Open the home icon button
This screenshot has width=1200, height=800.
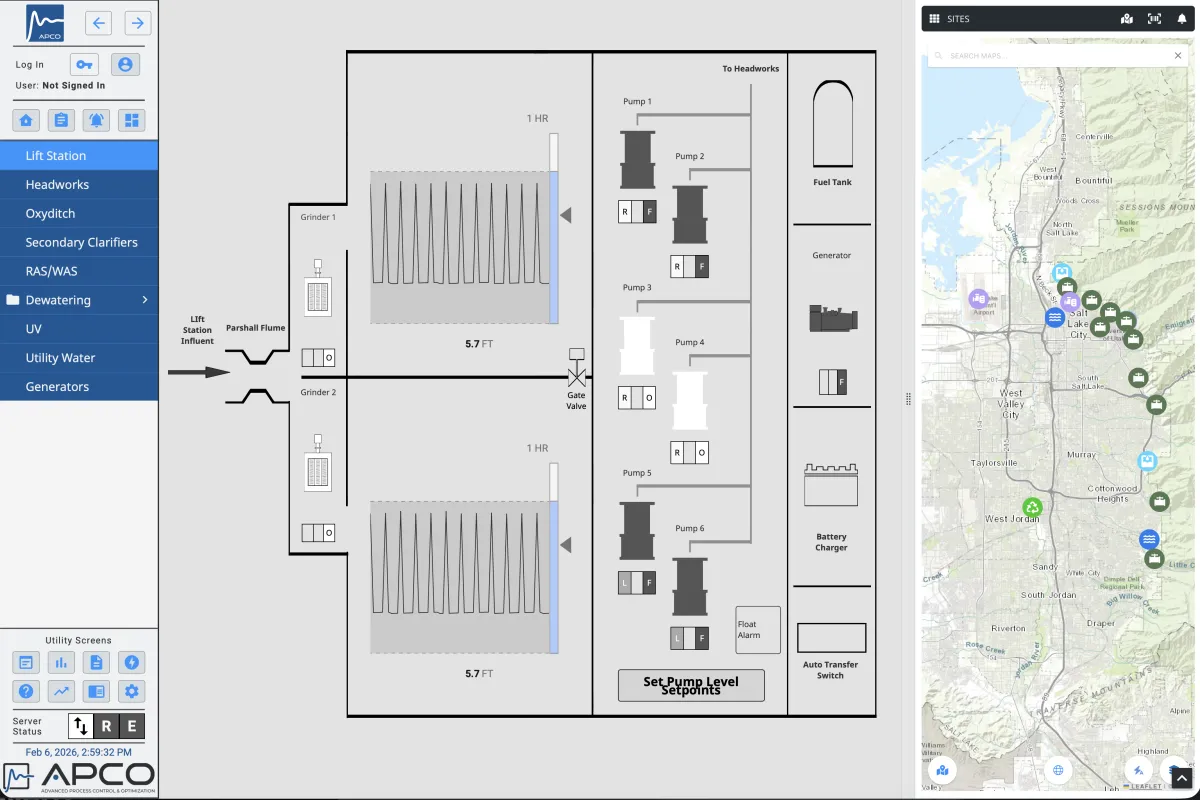[x=26, y=120]
